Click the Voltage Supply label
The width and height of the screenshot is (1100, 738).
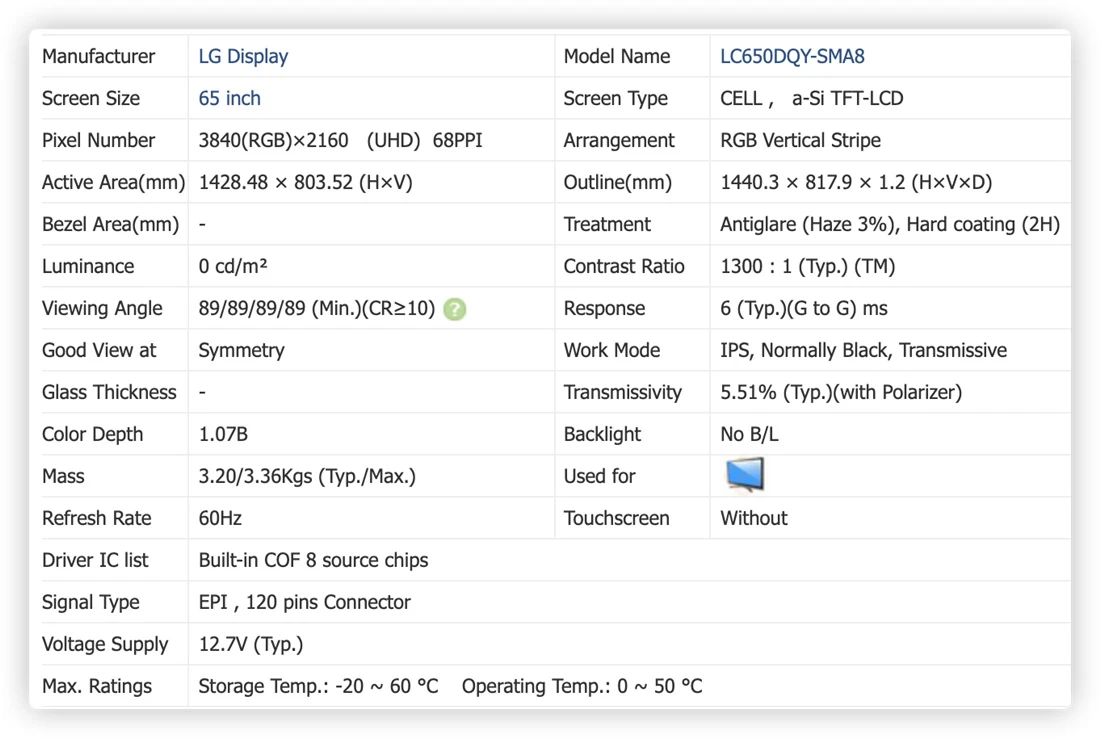coord(105,645)
